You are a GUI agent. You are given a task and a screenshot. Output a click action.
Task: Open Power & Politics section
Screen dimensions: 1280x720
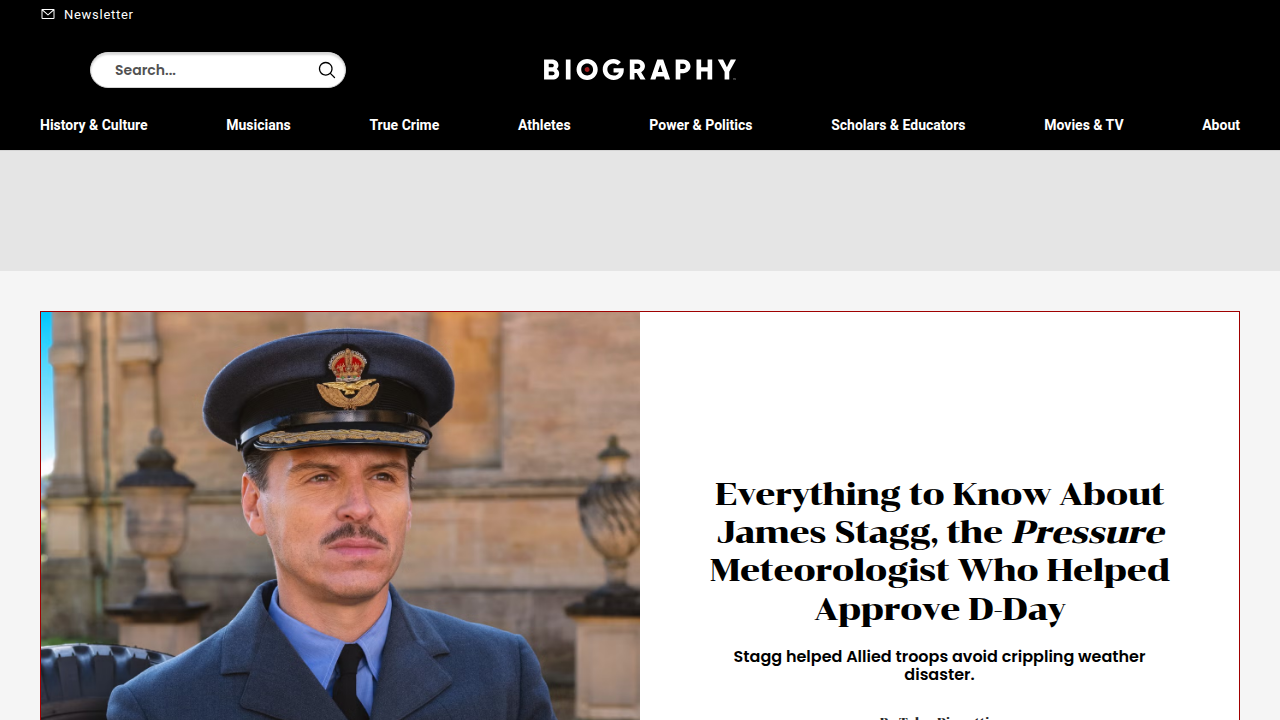point(700,125)
